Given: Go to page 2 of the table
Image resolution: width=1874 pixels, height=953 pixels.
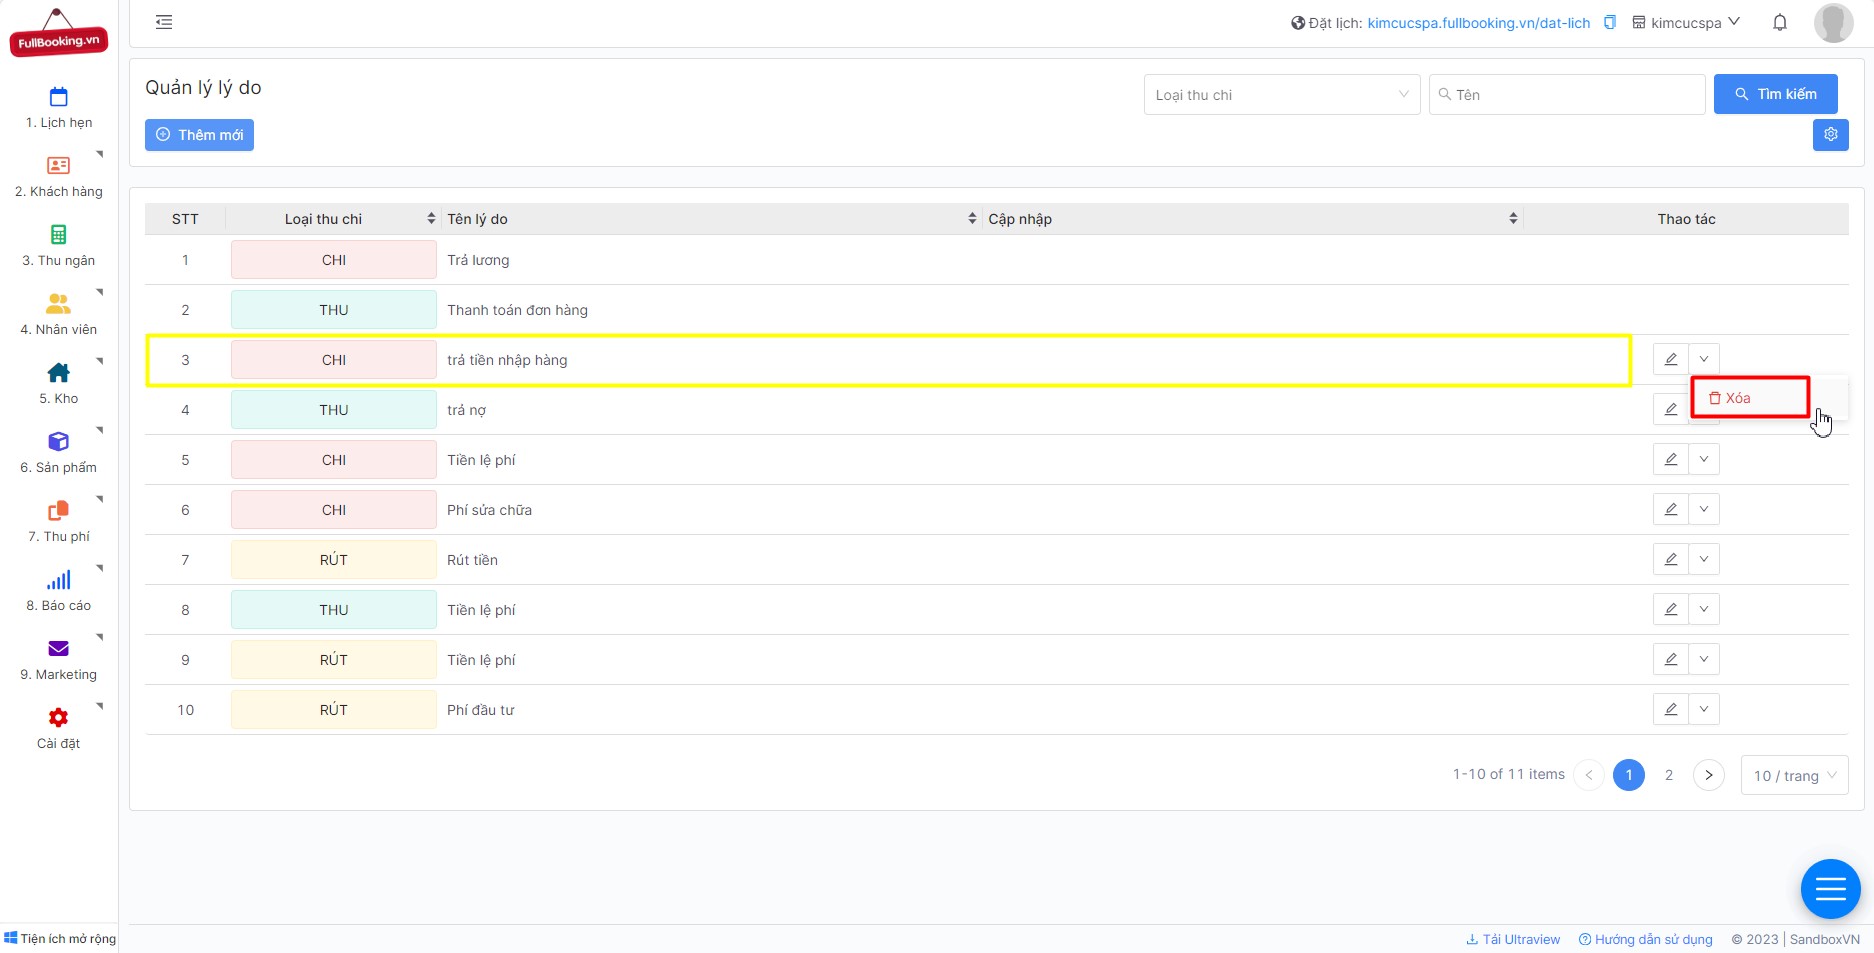Looking at the screenshot, I should point(1668,775).
